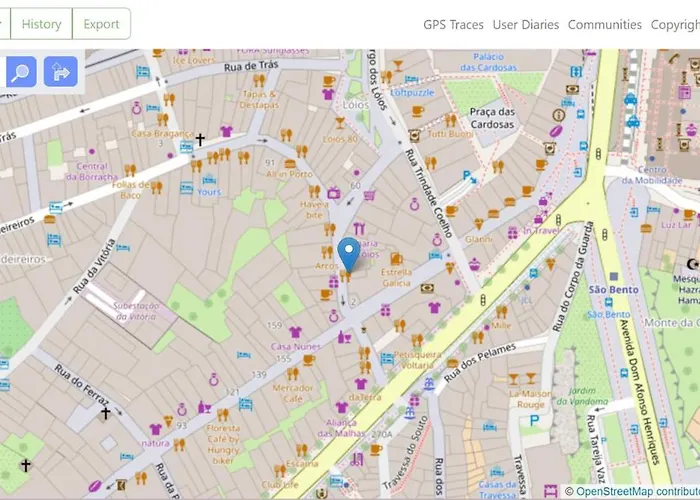Click the Gianni ice cream icon

[479, 223]
